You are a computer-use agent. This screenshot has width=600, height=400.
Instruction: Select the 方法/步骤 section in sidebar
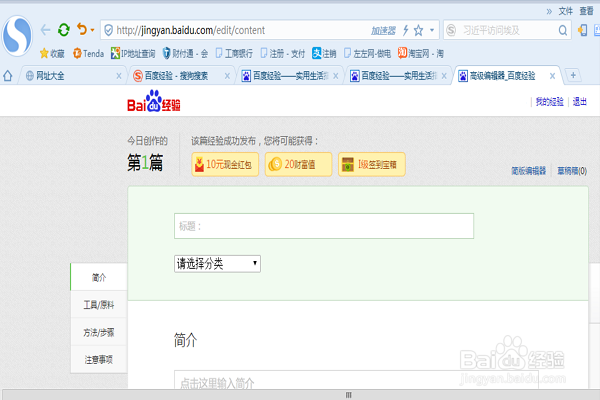(99, 332)
